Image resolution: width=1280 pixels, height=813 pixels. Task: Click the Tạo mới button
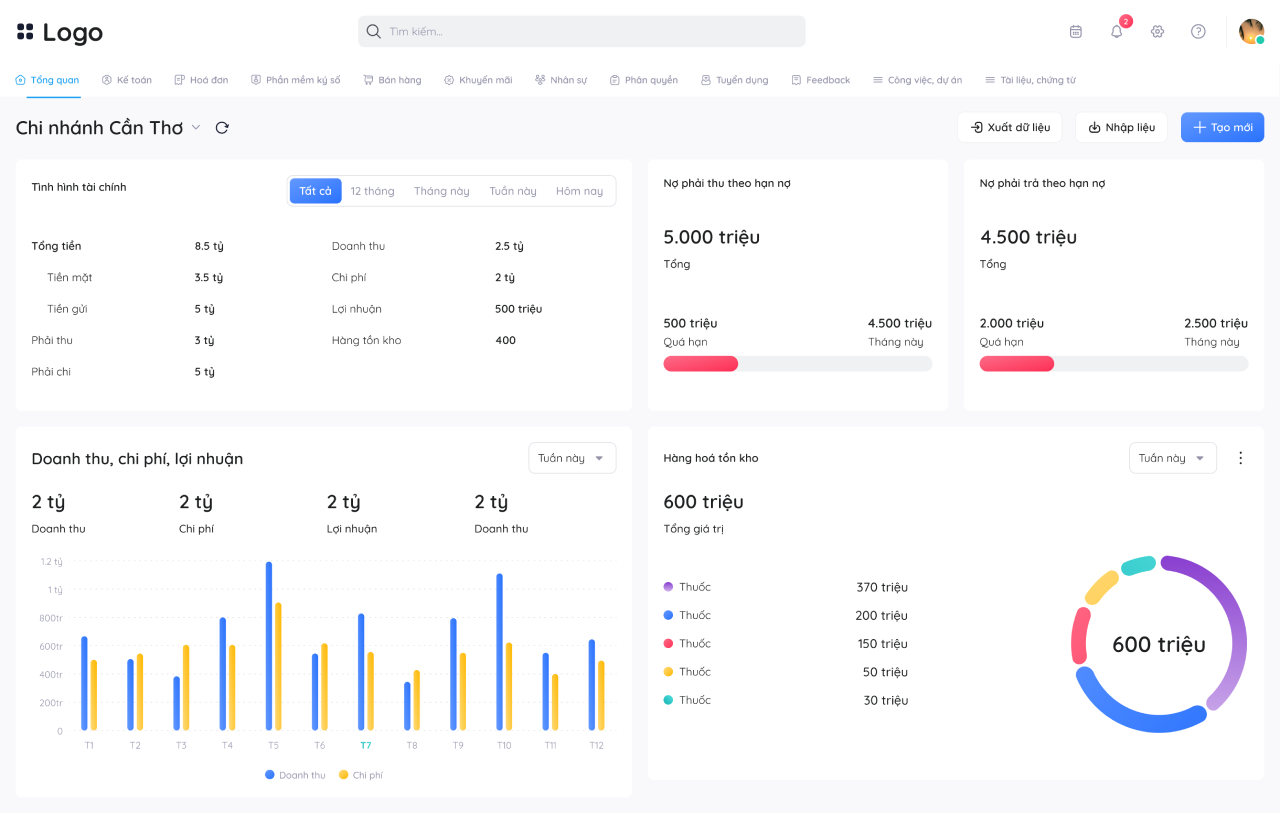(x=1222, y=127)
